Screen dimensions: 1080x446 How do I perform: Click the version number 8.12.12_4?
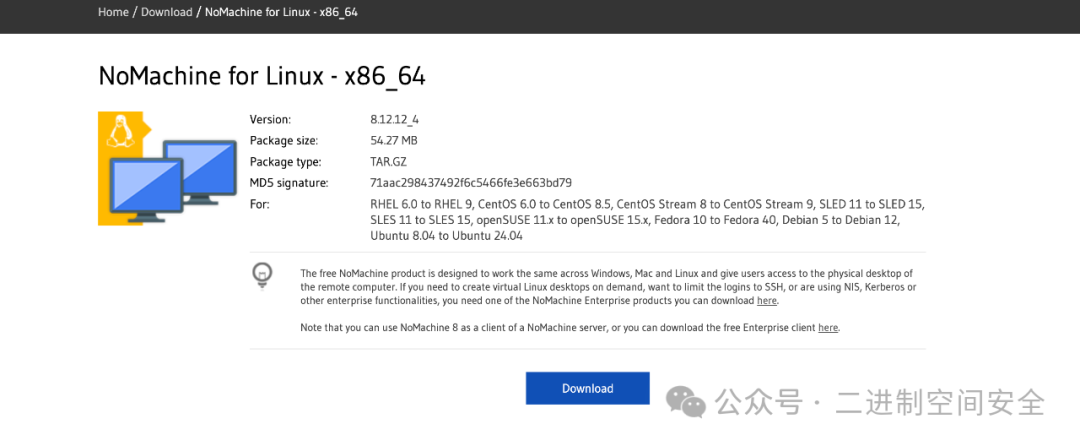click(x=394, y=119)
